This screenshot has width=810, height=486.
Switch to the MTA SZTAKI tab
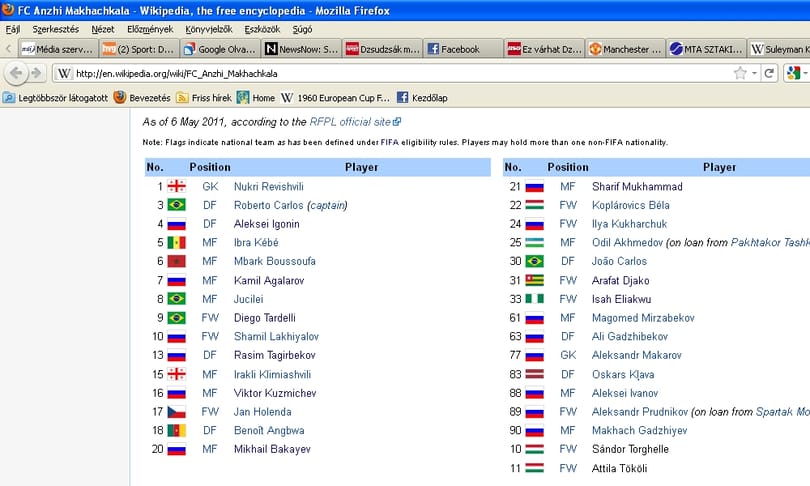pos(706,49)
